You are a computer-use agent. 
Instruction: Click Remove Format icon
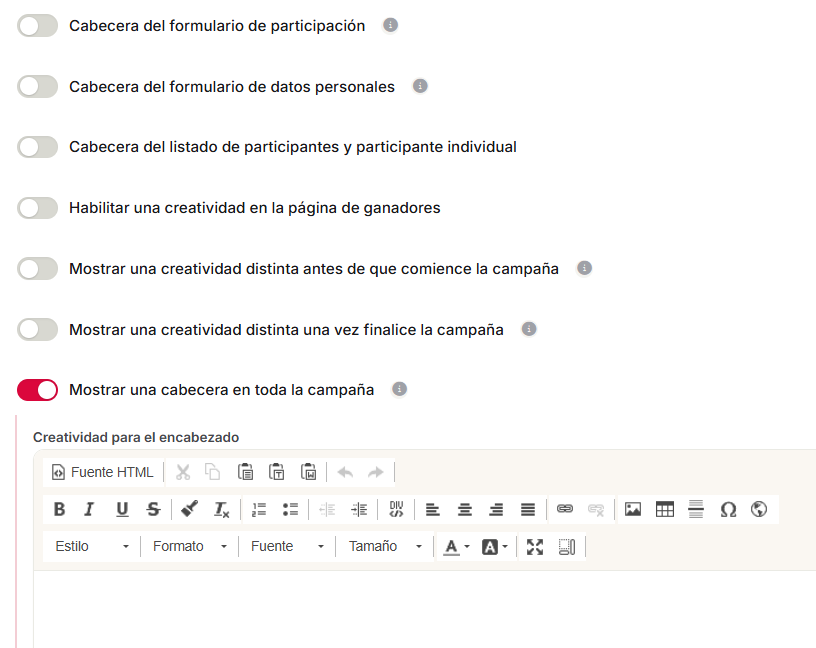coord(222,509)
